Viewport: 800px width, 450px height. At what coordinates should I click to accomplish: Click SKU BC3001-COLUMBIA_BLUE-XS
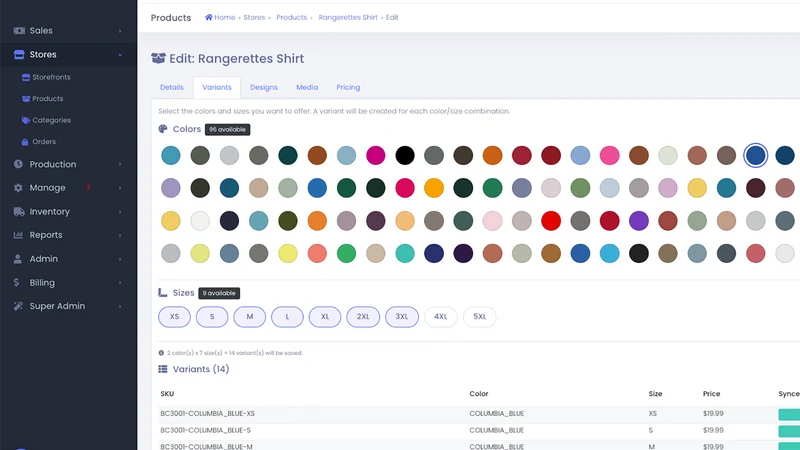208,414
